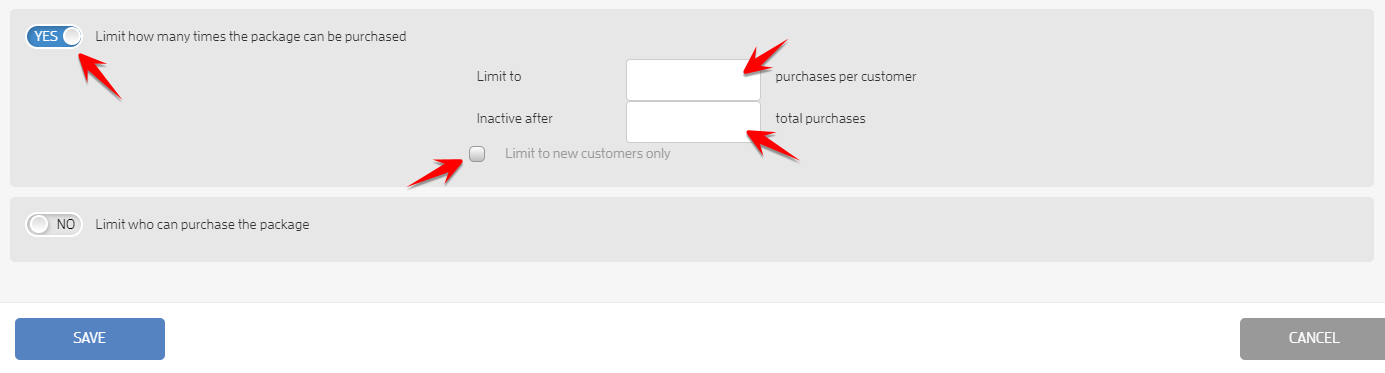
Task: Click the white knob of the YES toggle
Action: click(x=71, y=36)
